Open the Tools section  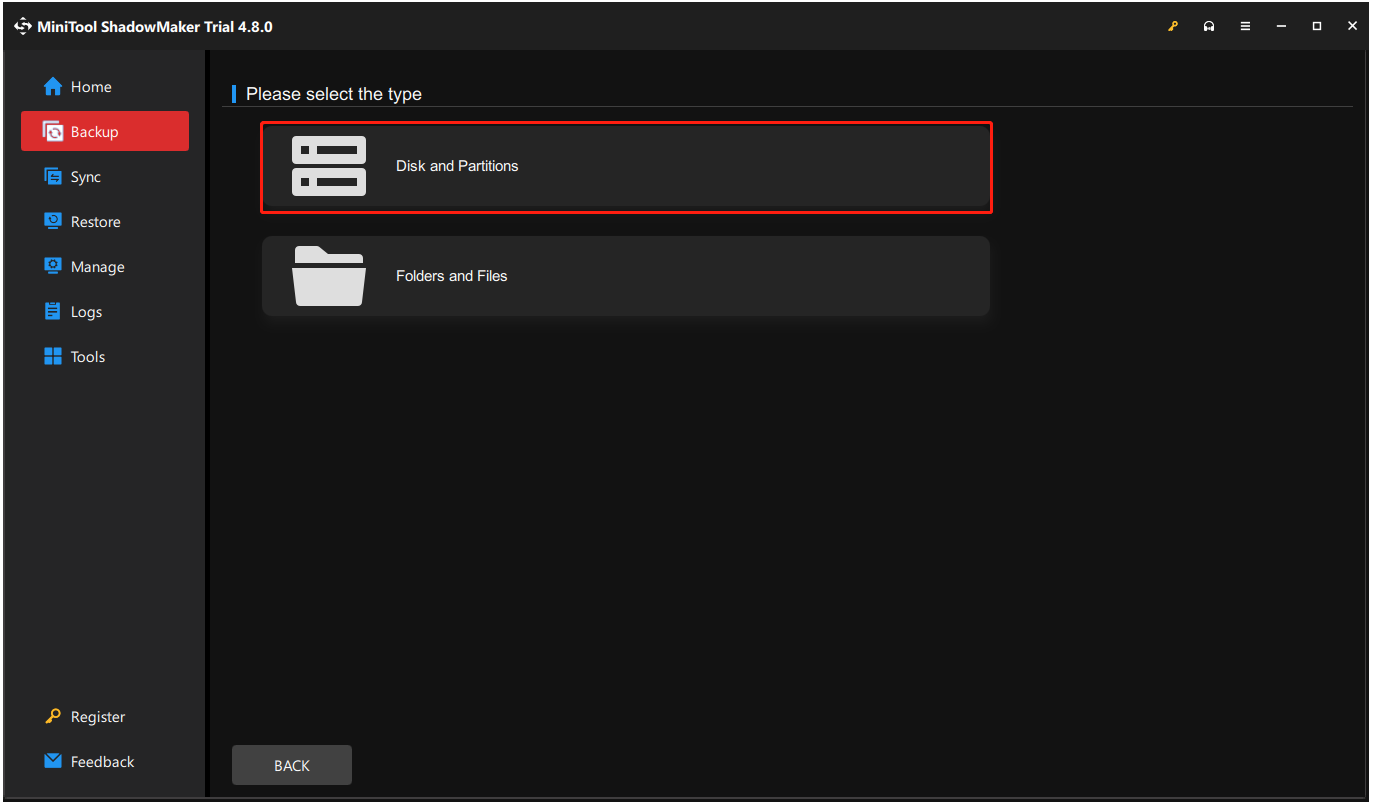88,356
